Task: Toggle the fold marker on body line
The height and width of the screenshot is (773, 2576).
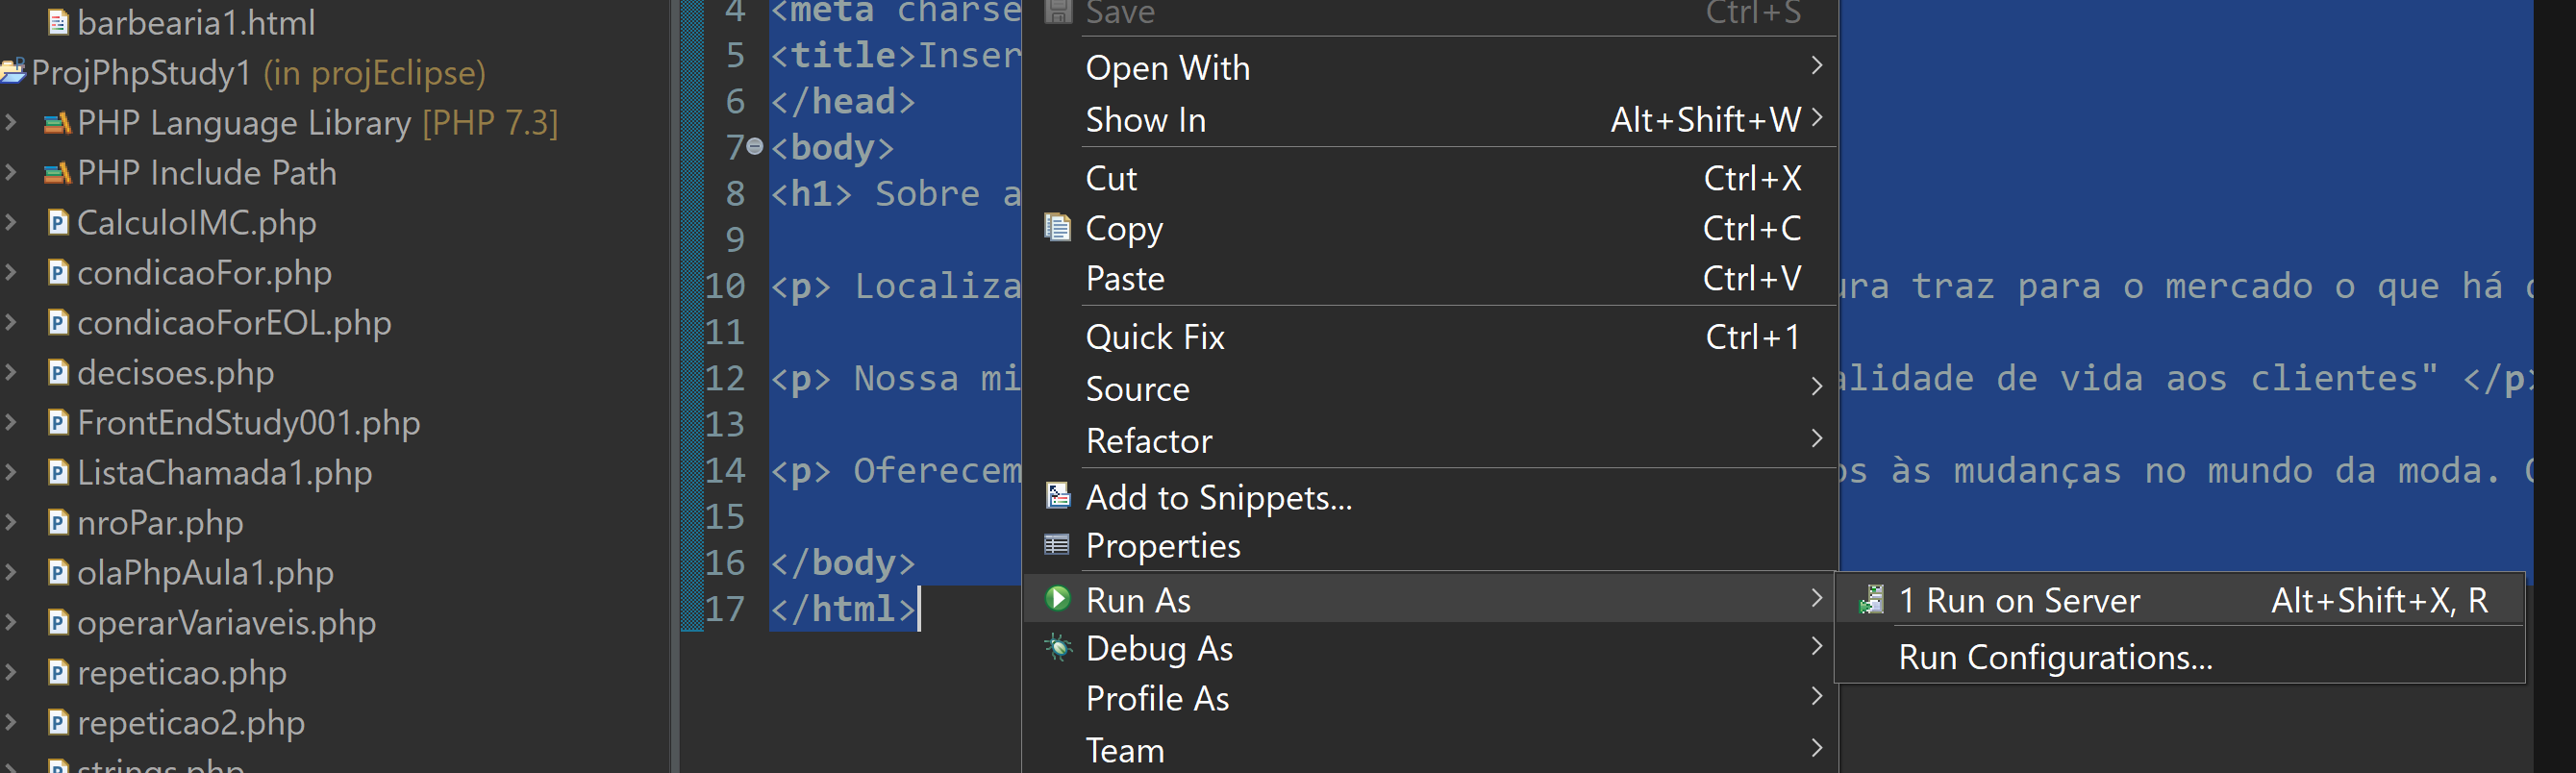Action: [x=755, y=147]
